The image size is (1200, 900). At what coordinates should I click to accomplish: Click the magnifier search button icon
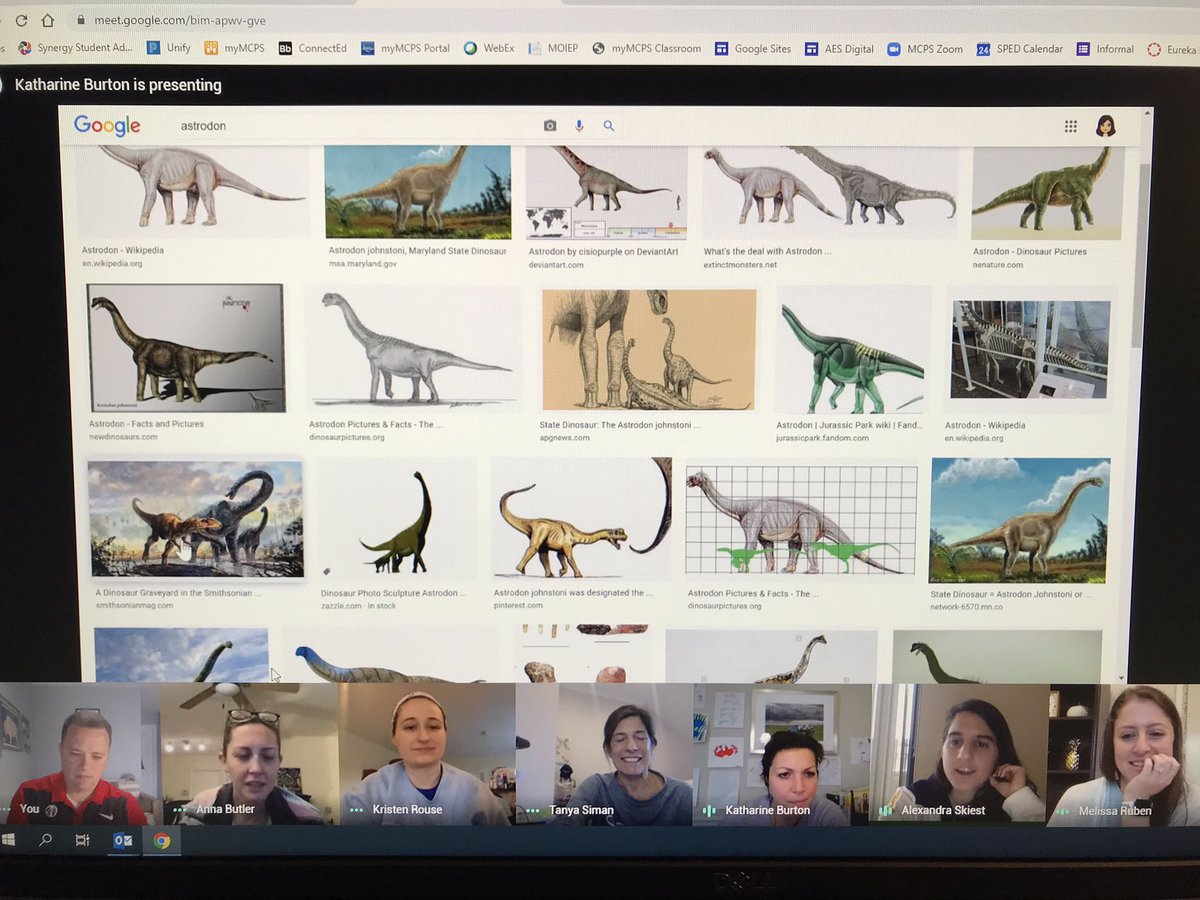pos(608,126)
